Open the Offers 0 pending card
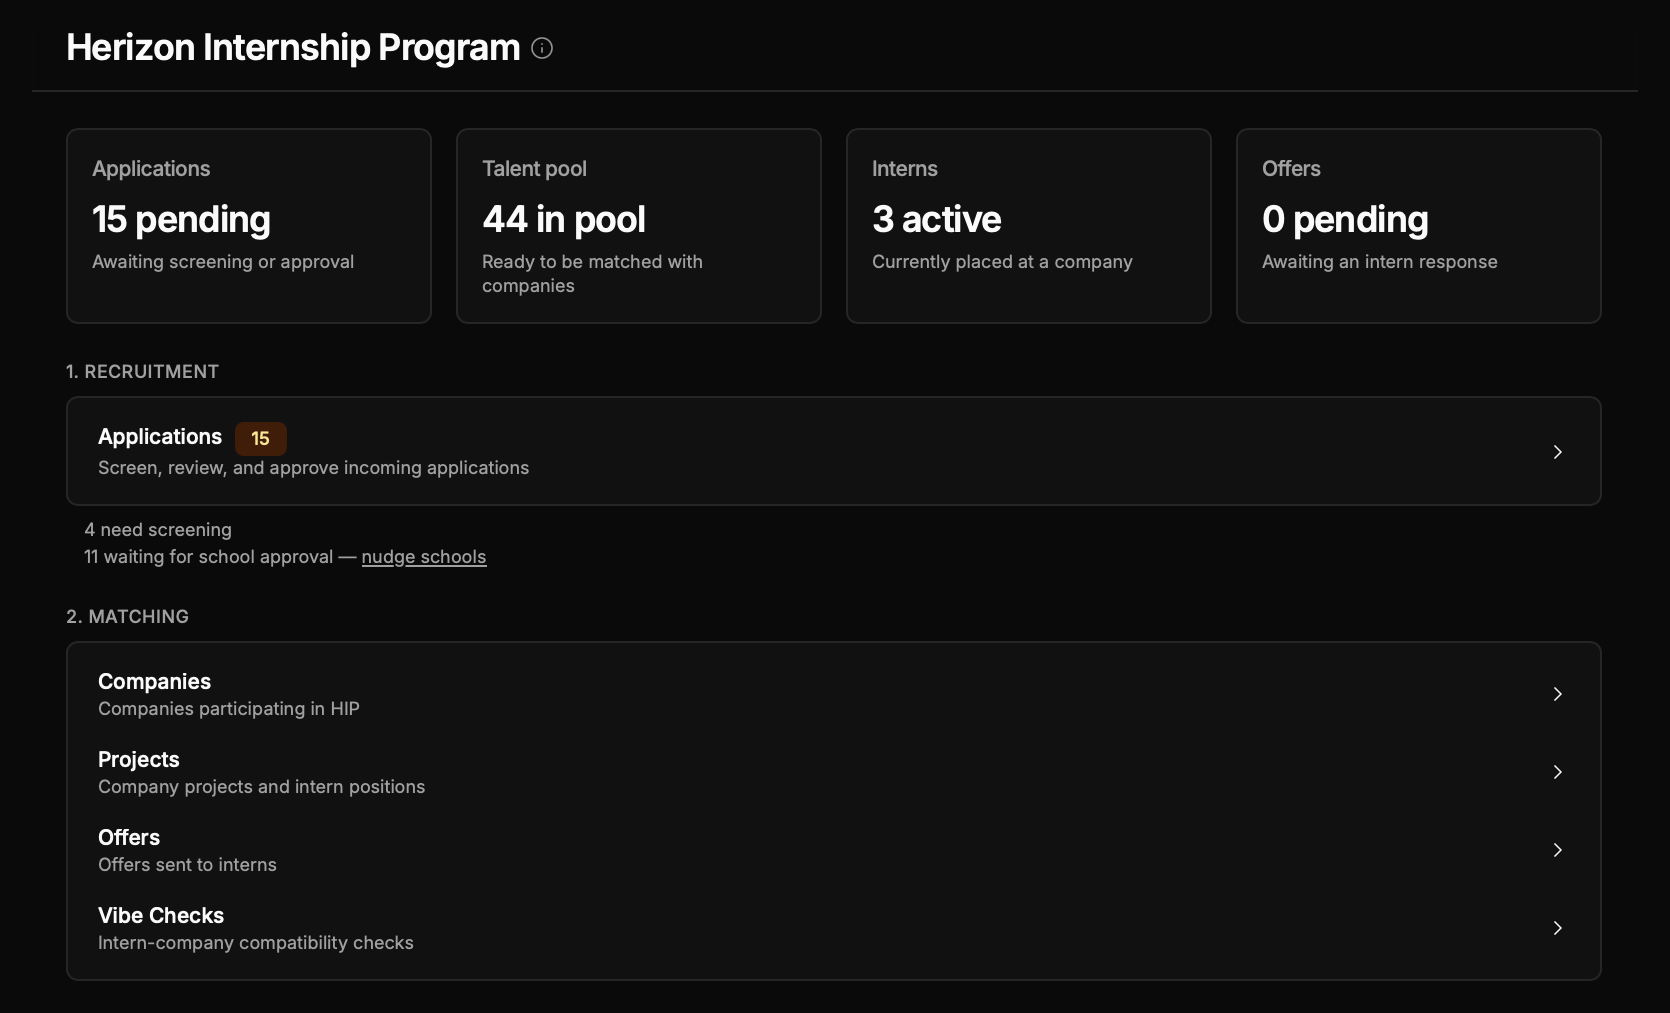1670x1013 pixels. 1419,226
